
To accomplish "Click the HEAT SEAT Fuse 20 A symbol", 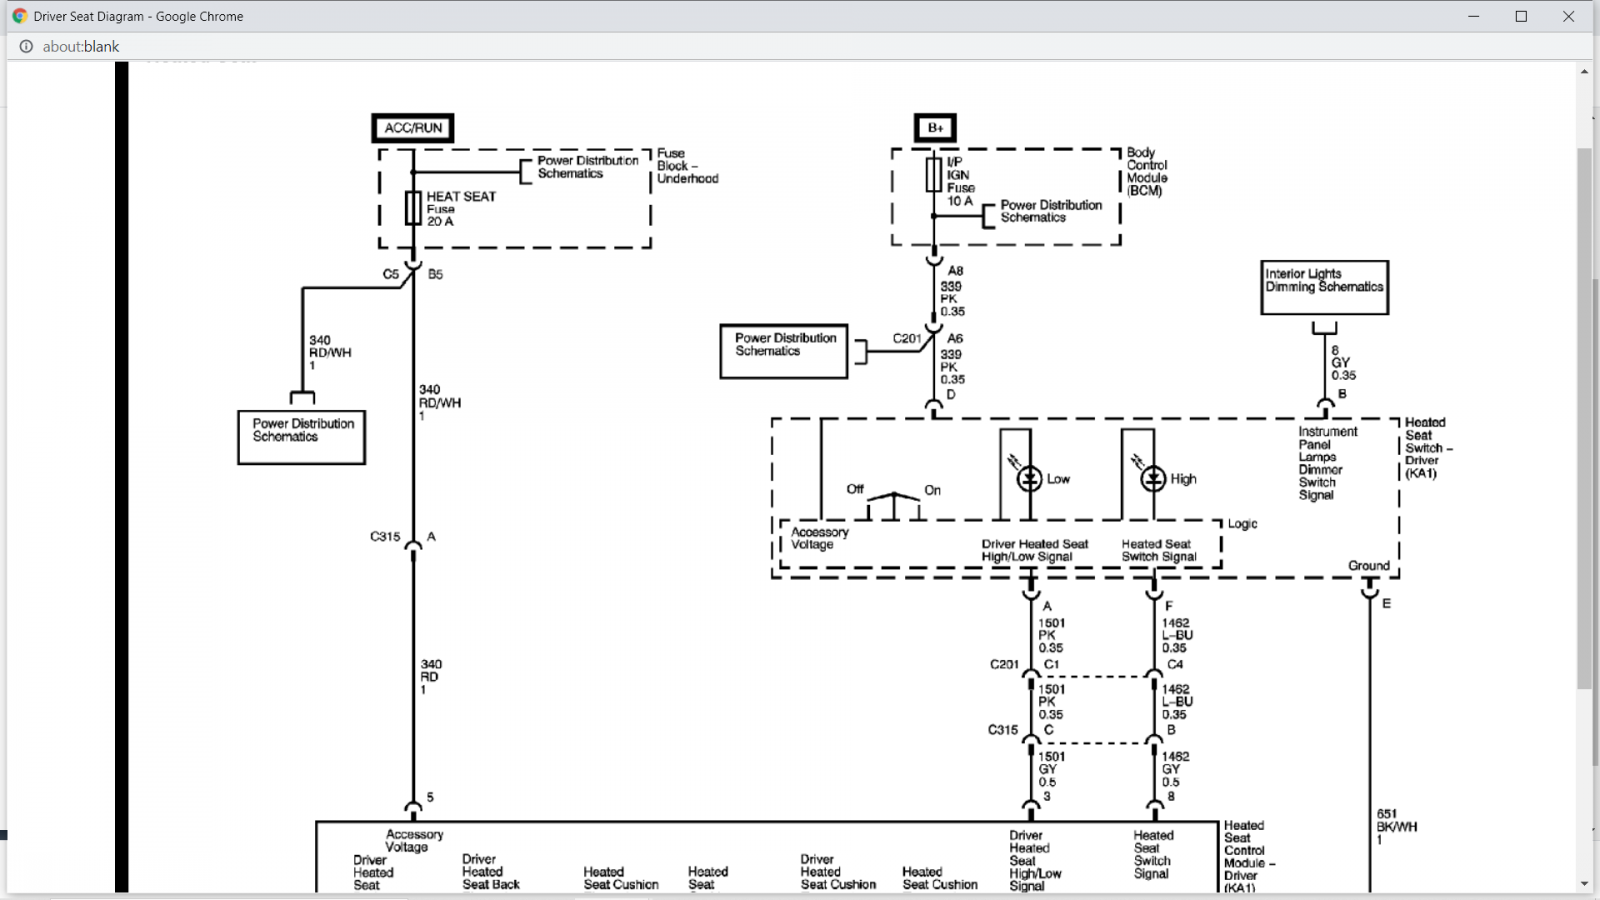I will [x=413, y=208].
